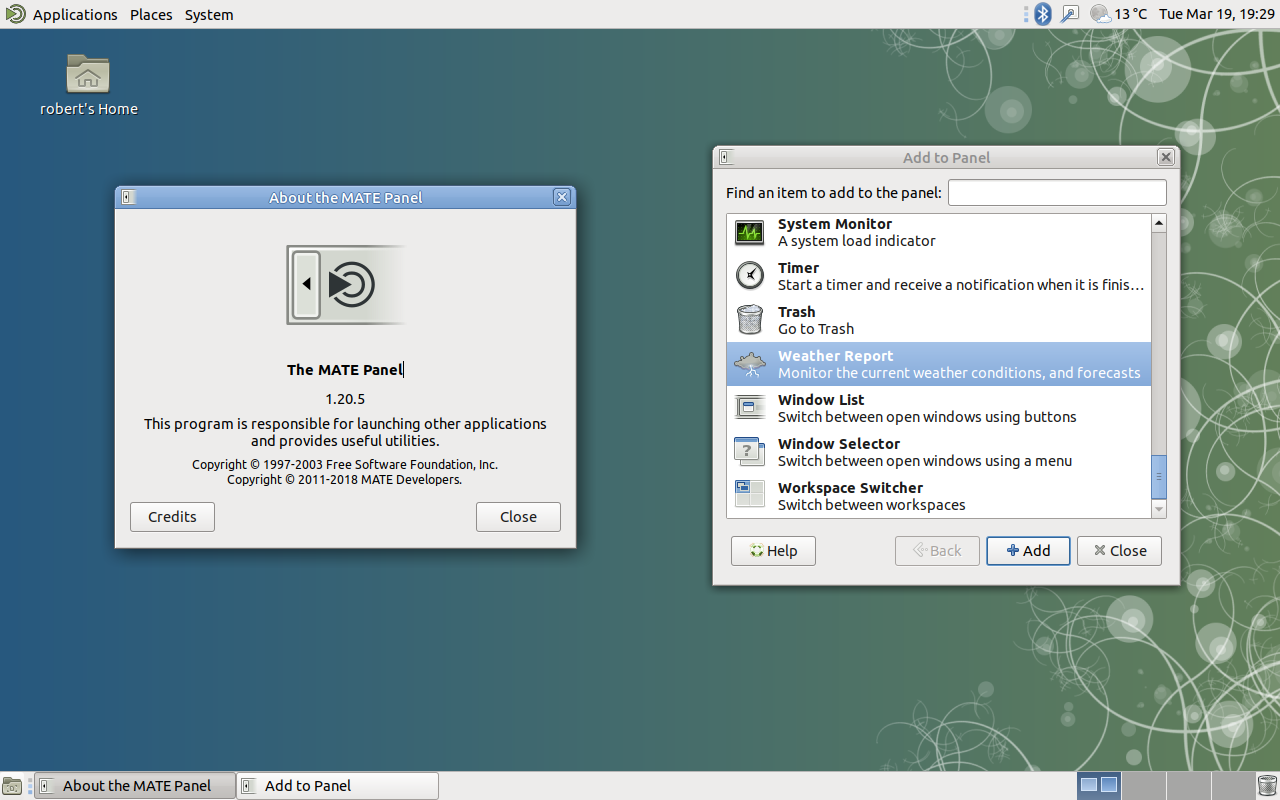The height and width of the screenshot is (800, 1280).
Task: Switch to Add to Panel taskbar entry
Action: [x=338, y=786]
